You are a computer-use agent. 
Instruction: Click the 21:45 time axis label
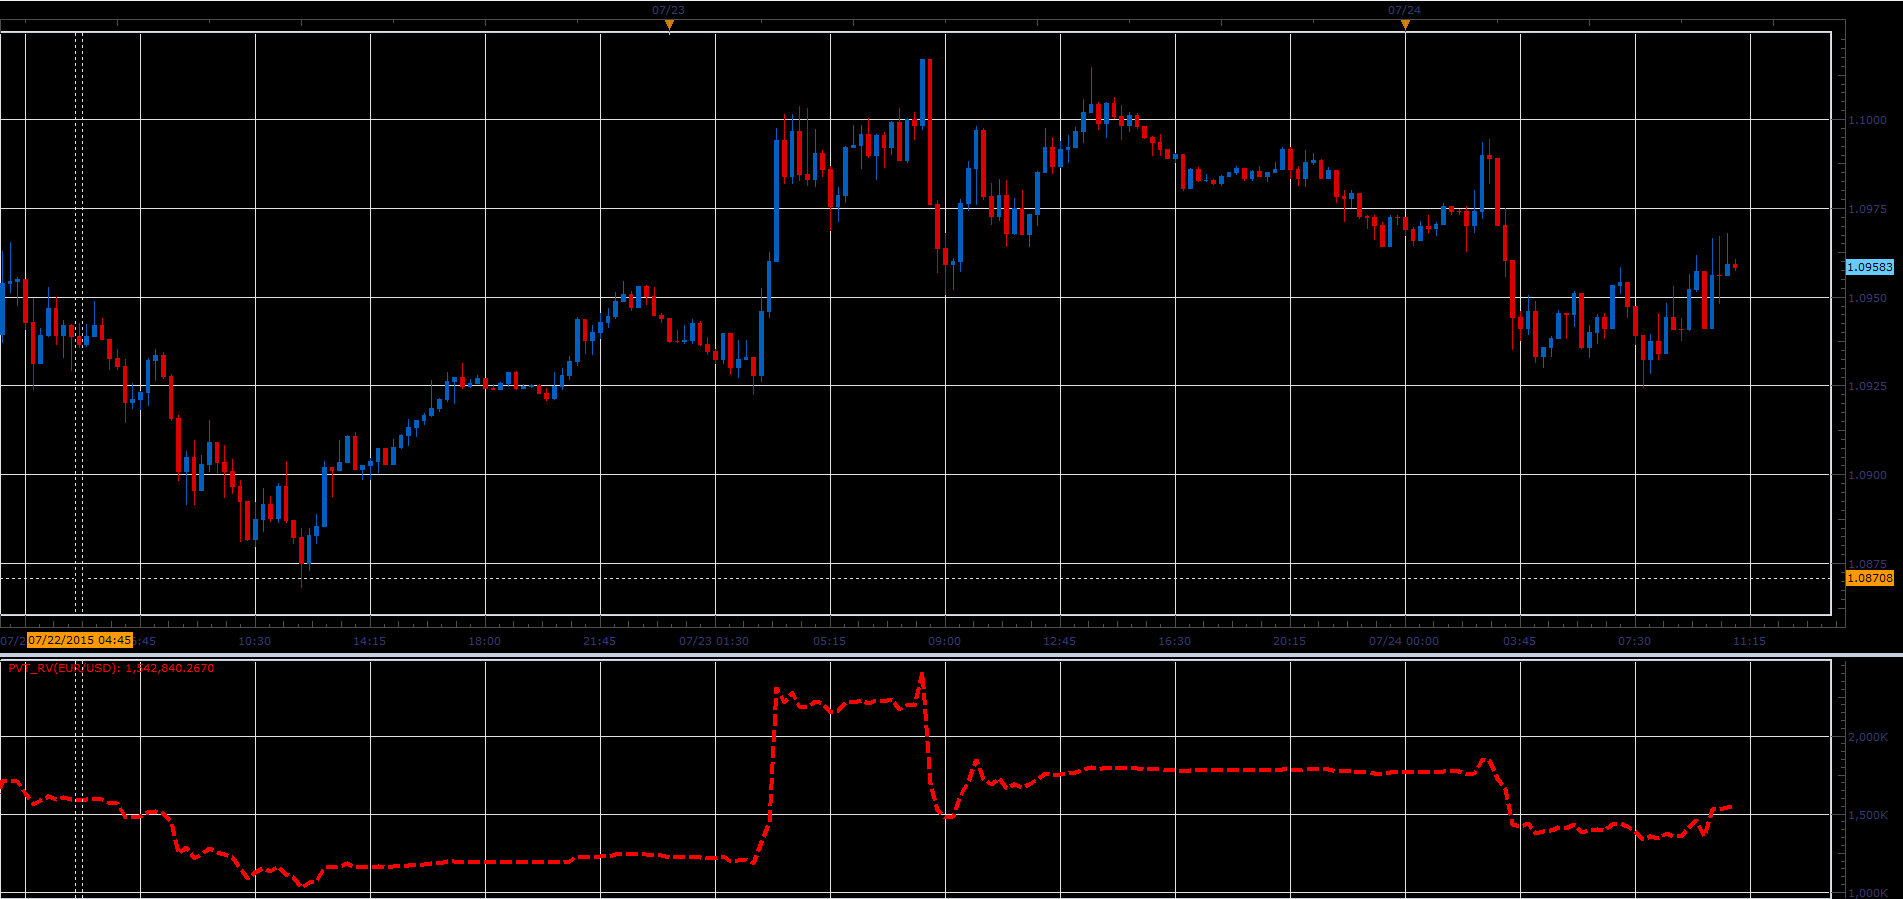(x=599, y=641)
